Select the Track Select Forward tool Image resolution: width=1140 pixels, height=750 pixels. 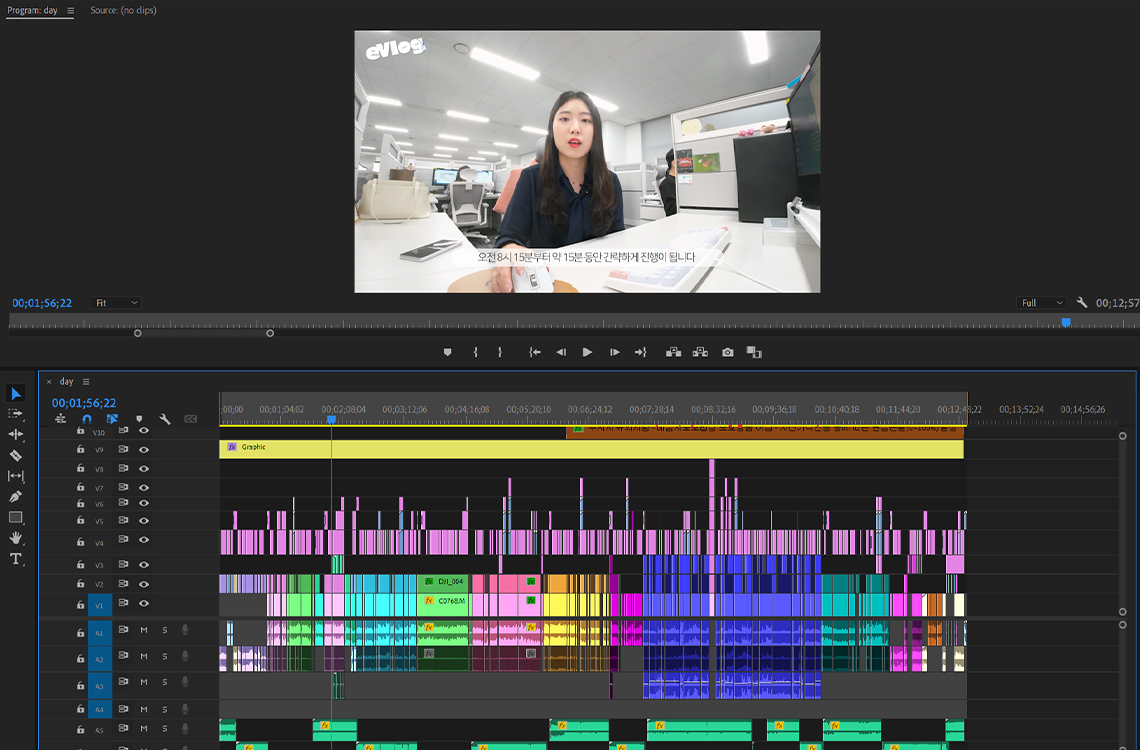pyautogui.click(x=16, y=413)
